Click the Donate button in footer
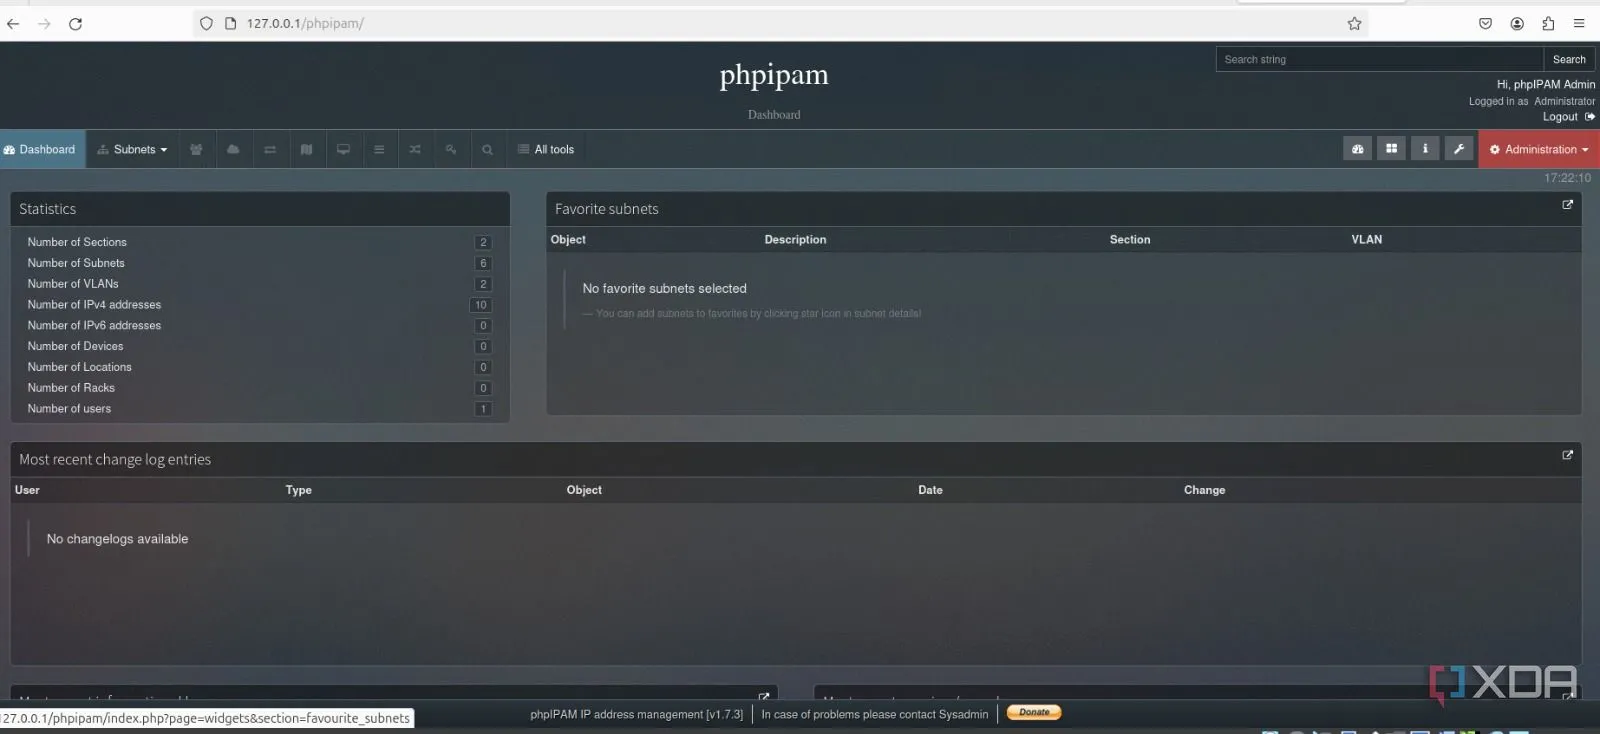Screen dimensions: 1600x734 (1034, 713)
